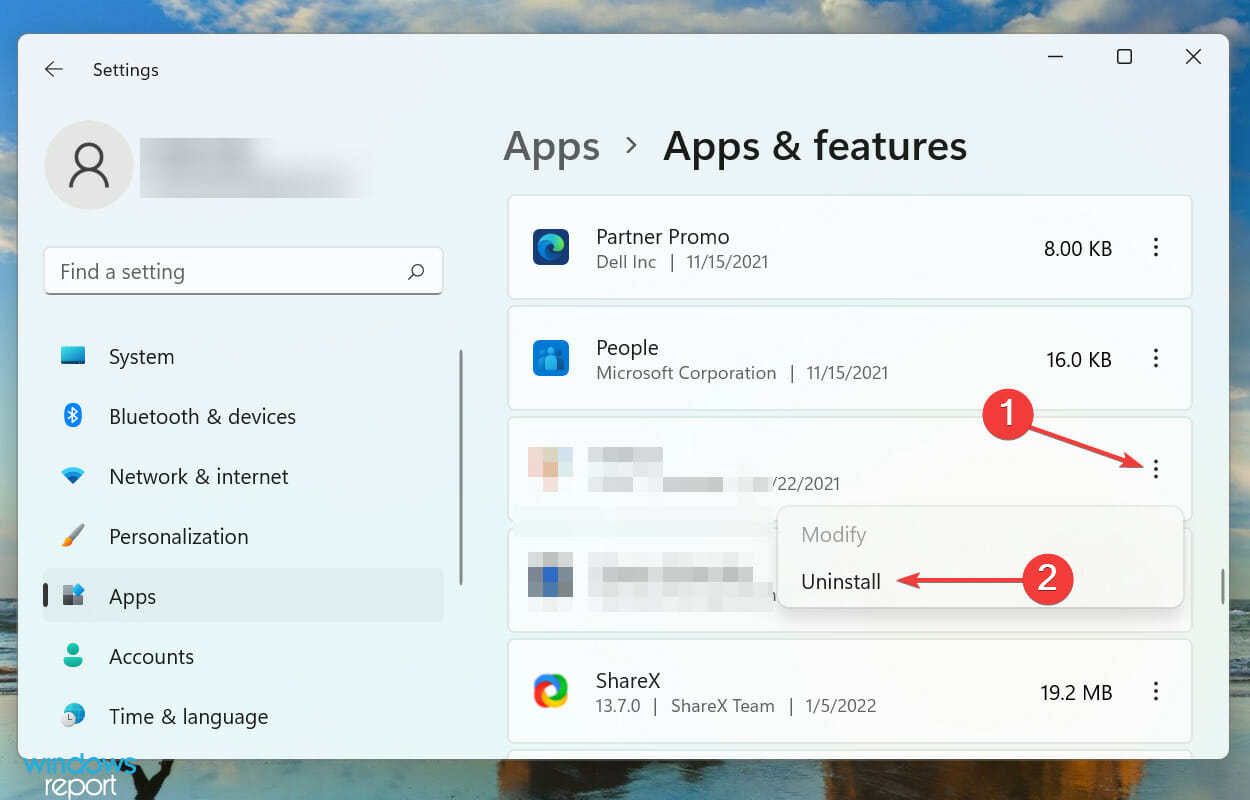Select the Apps category in sidebar
This screenshot has width=1250, height=800.
[243, 596]
